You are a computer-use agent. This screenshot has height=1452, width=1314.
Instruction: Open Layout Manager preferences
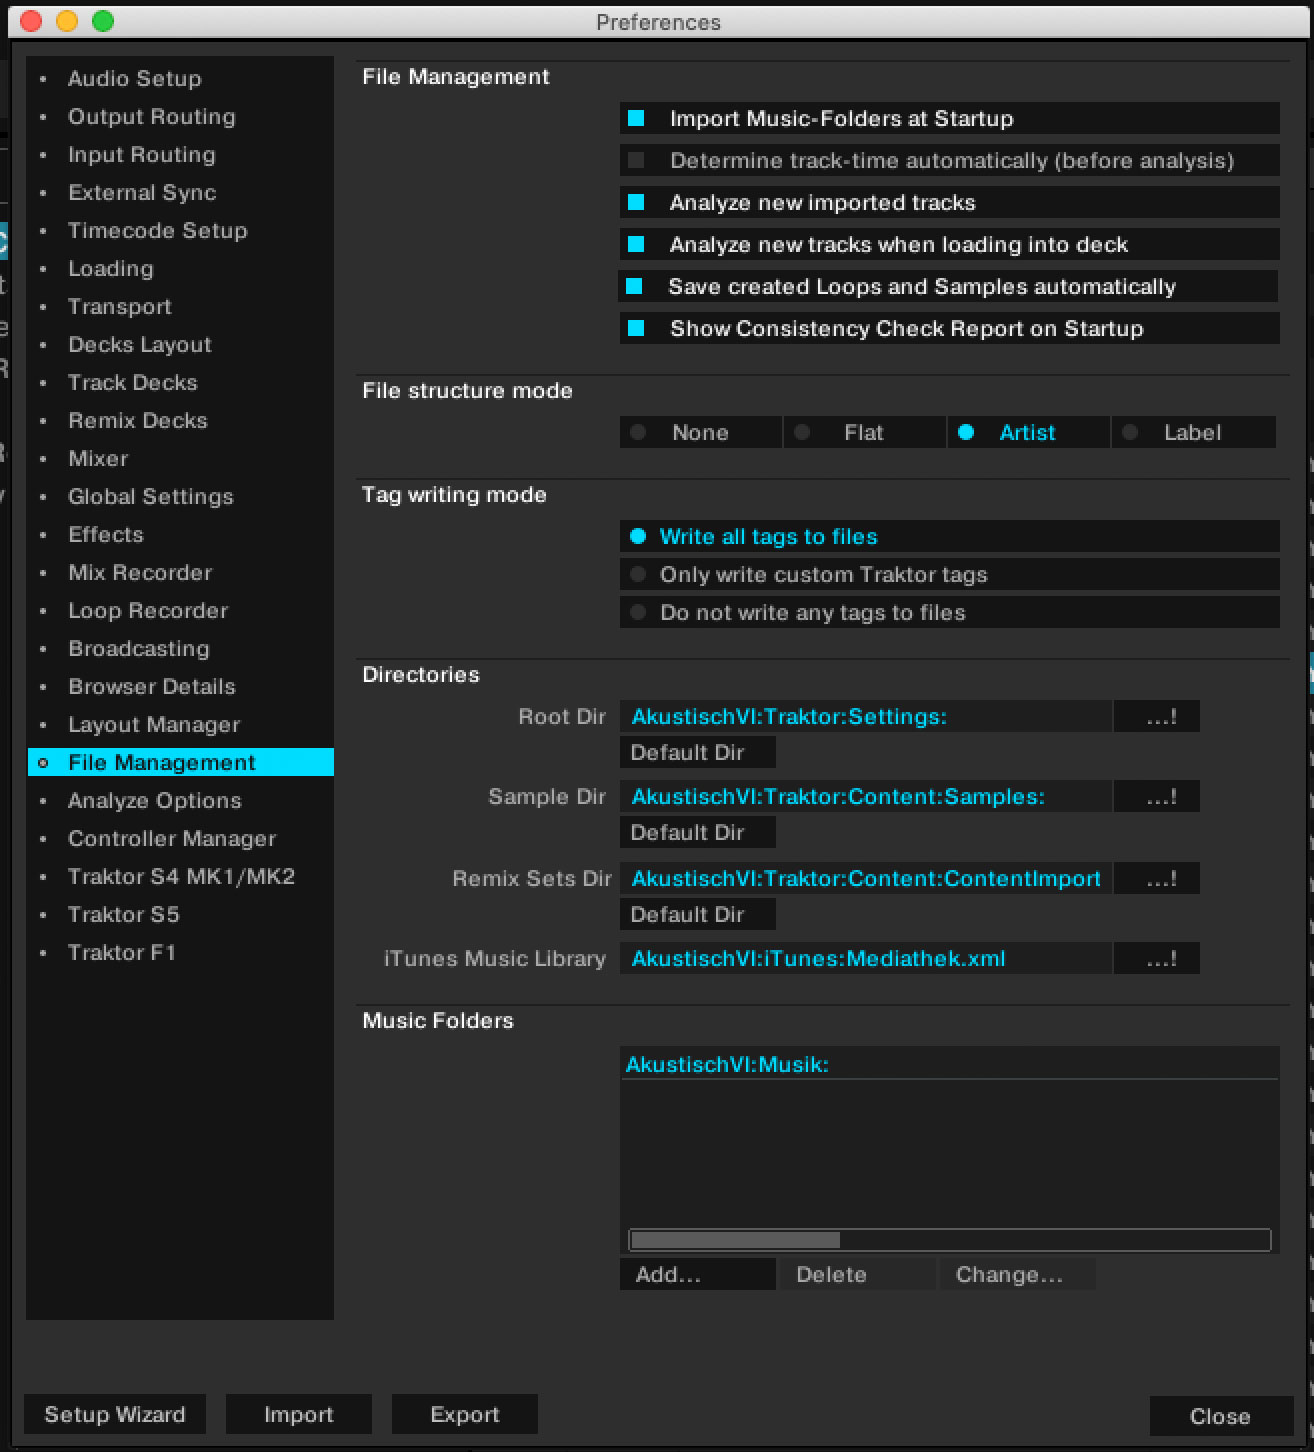click(x=180, y=725)
